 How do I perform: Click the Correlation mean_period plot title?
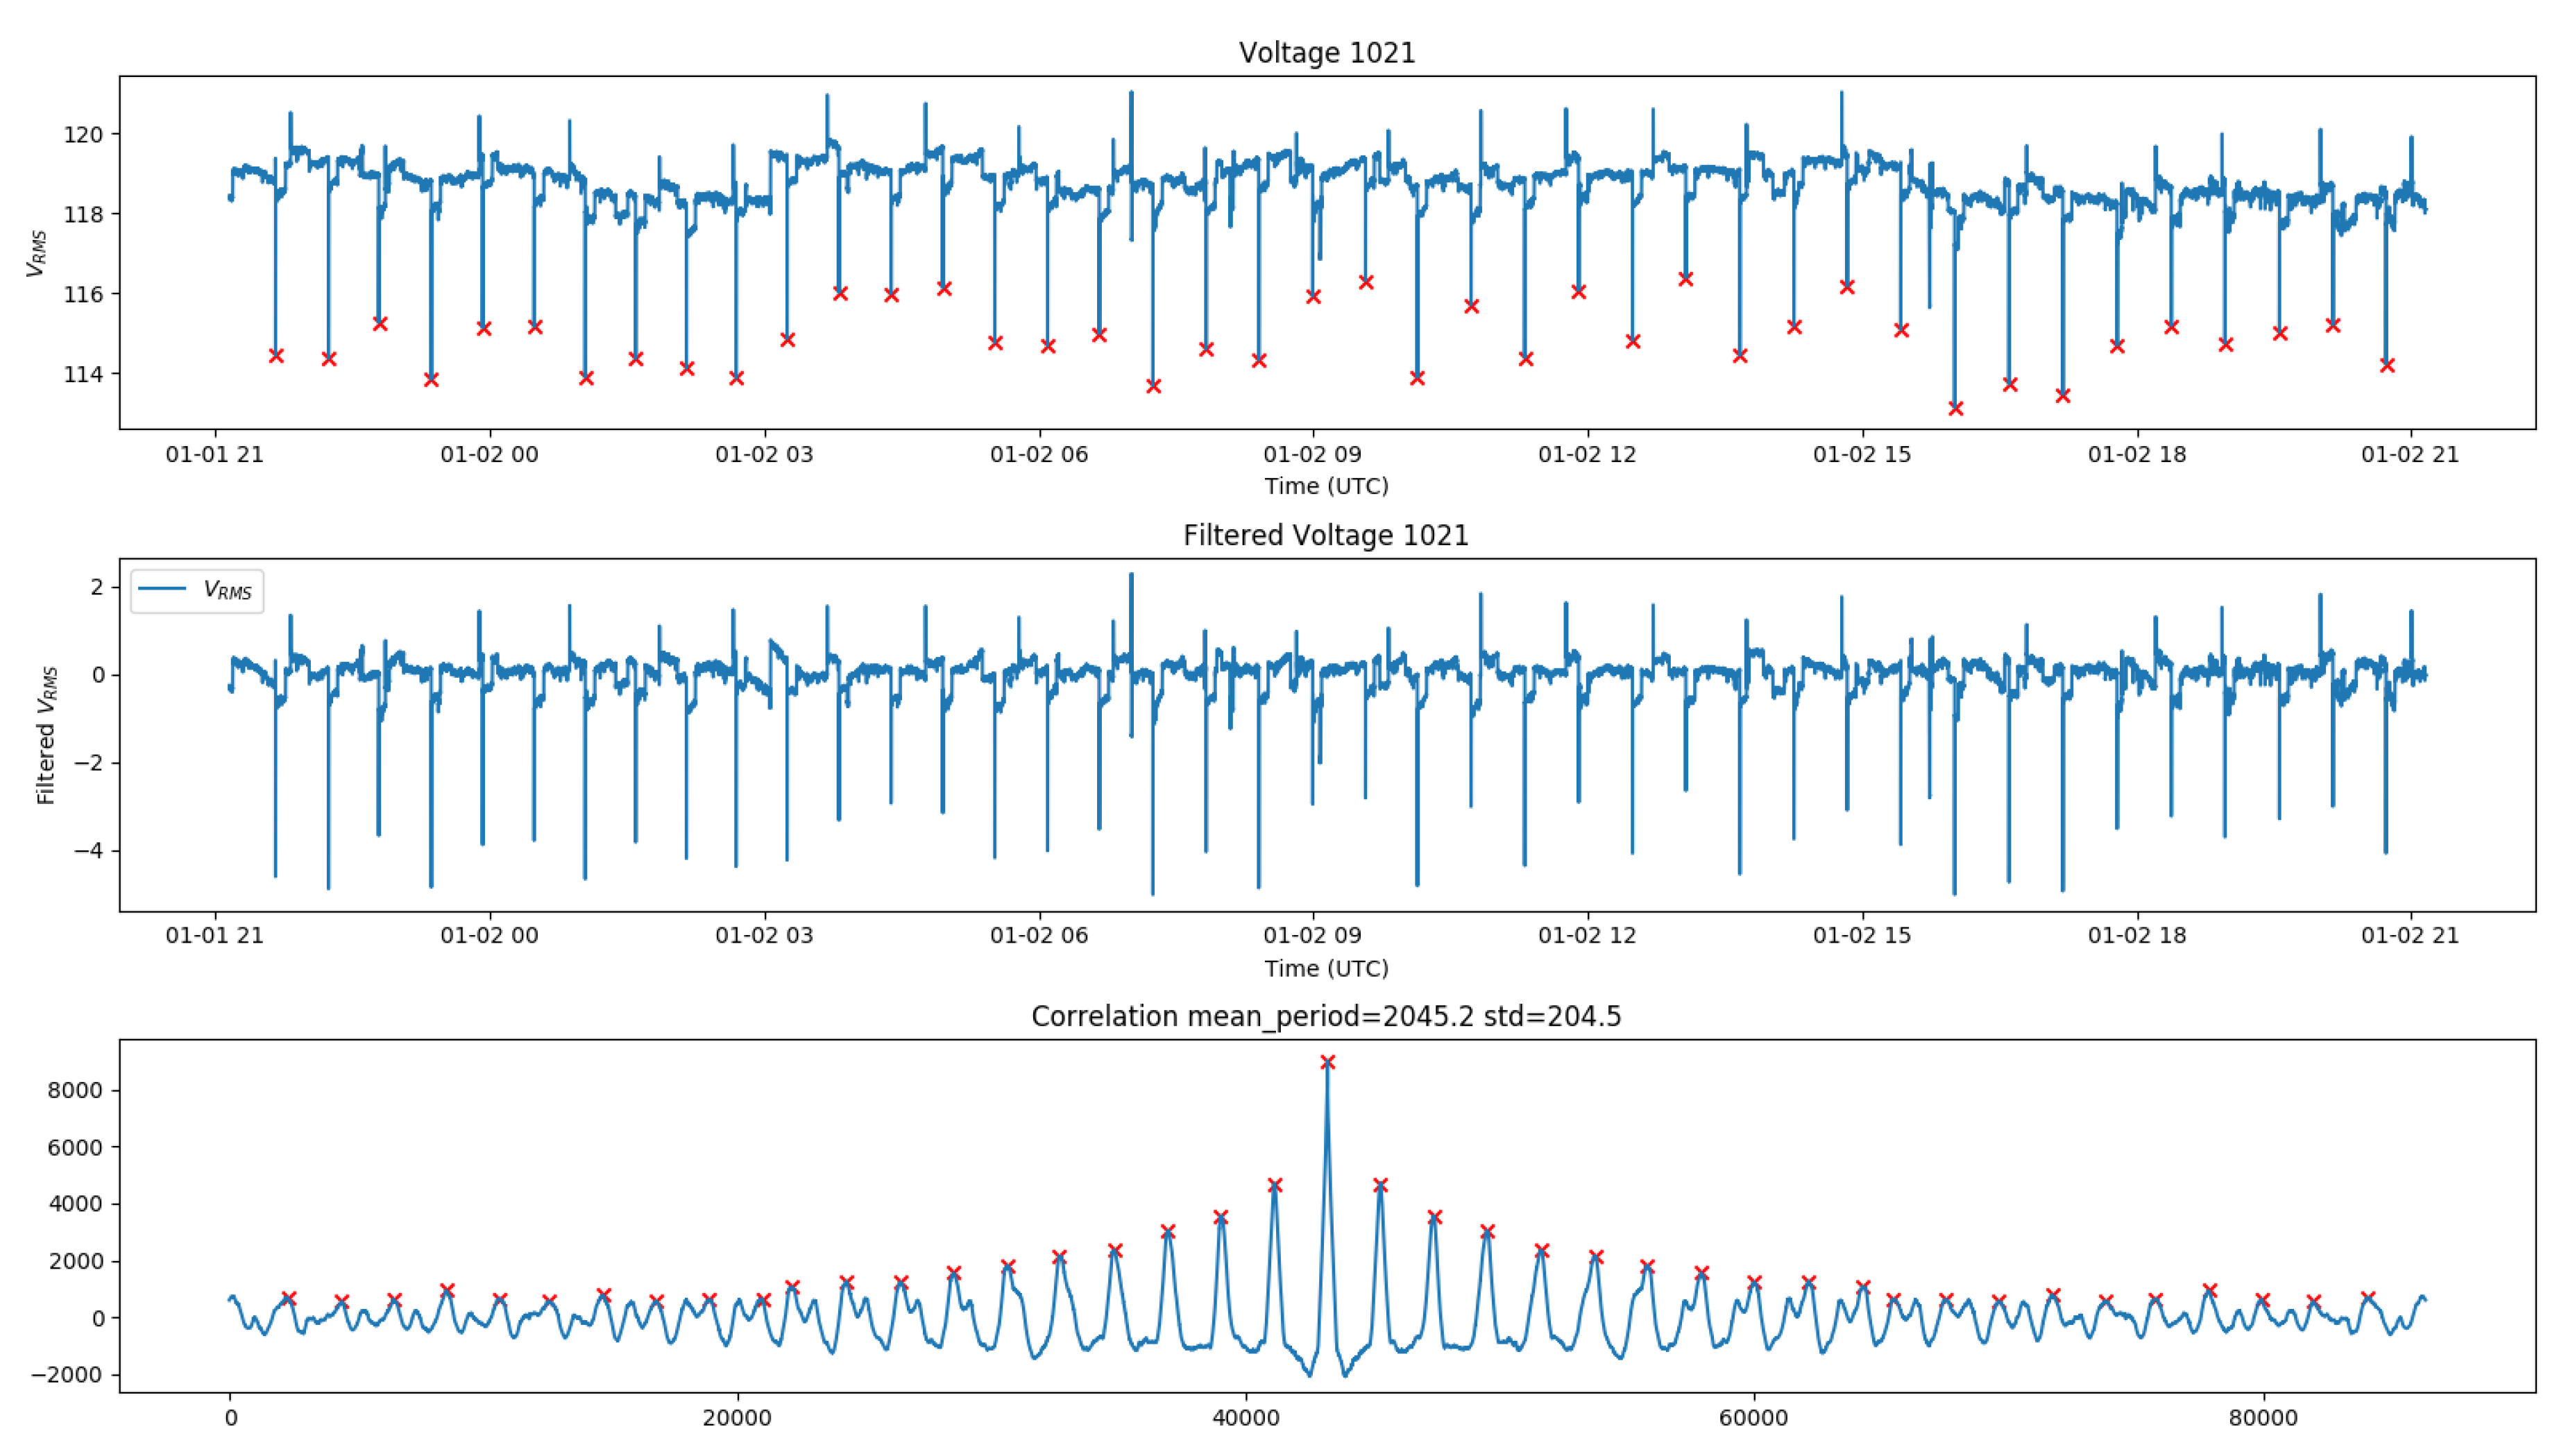1325,1016
